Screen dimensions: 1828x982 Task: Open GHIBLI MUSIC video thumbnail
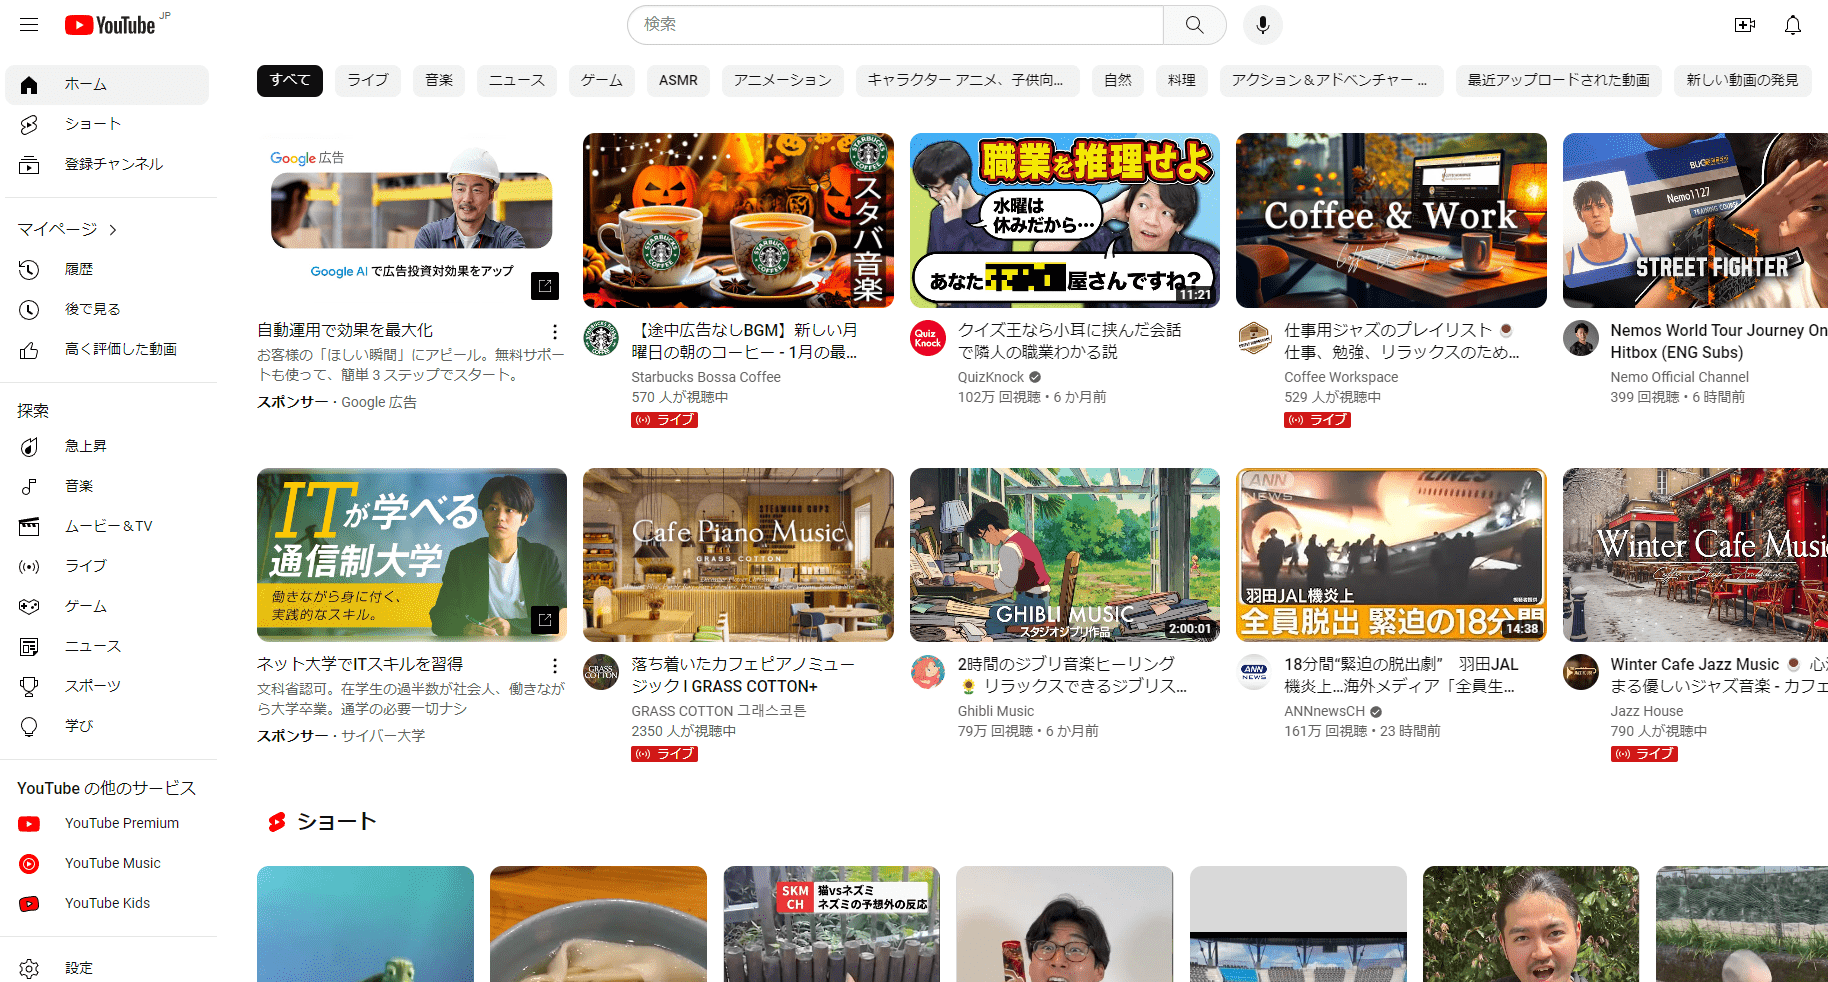[1065, 555]
